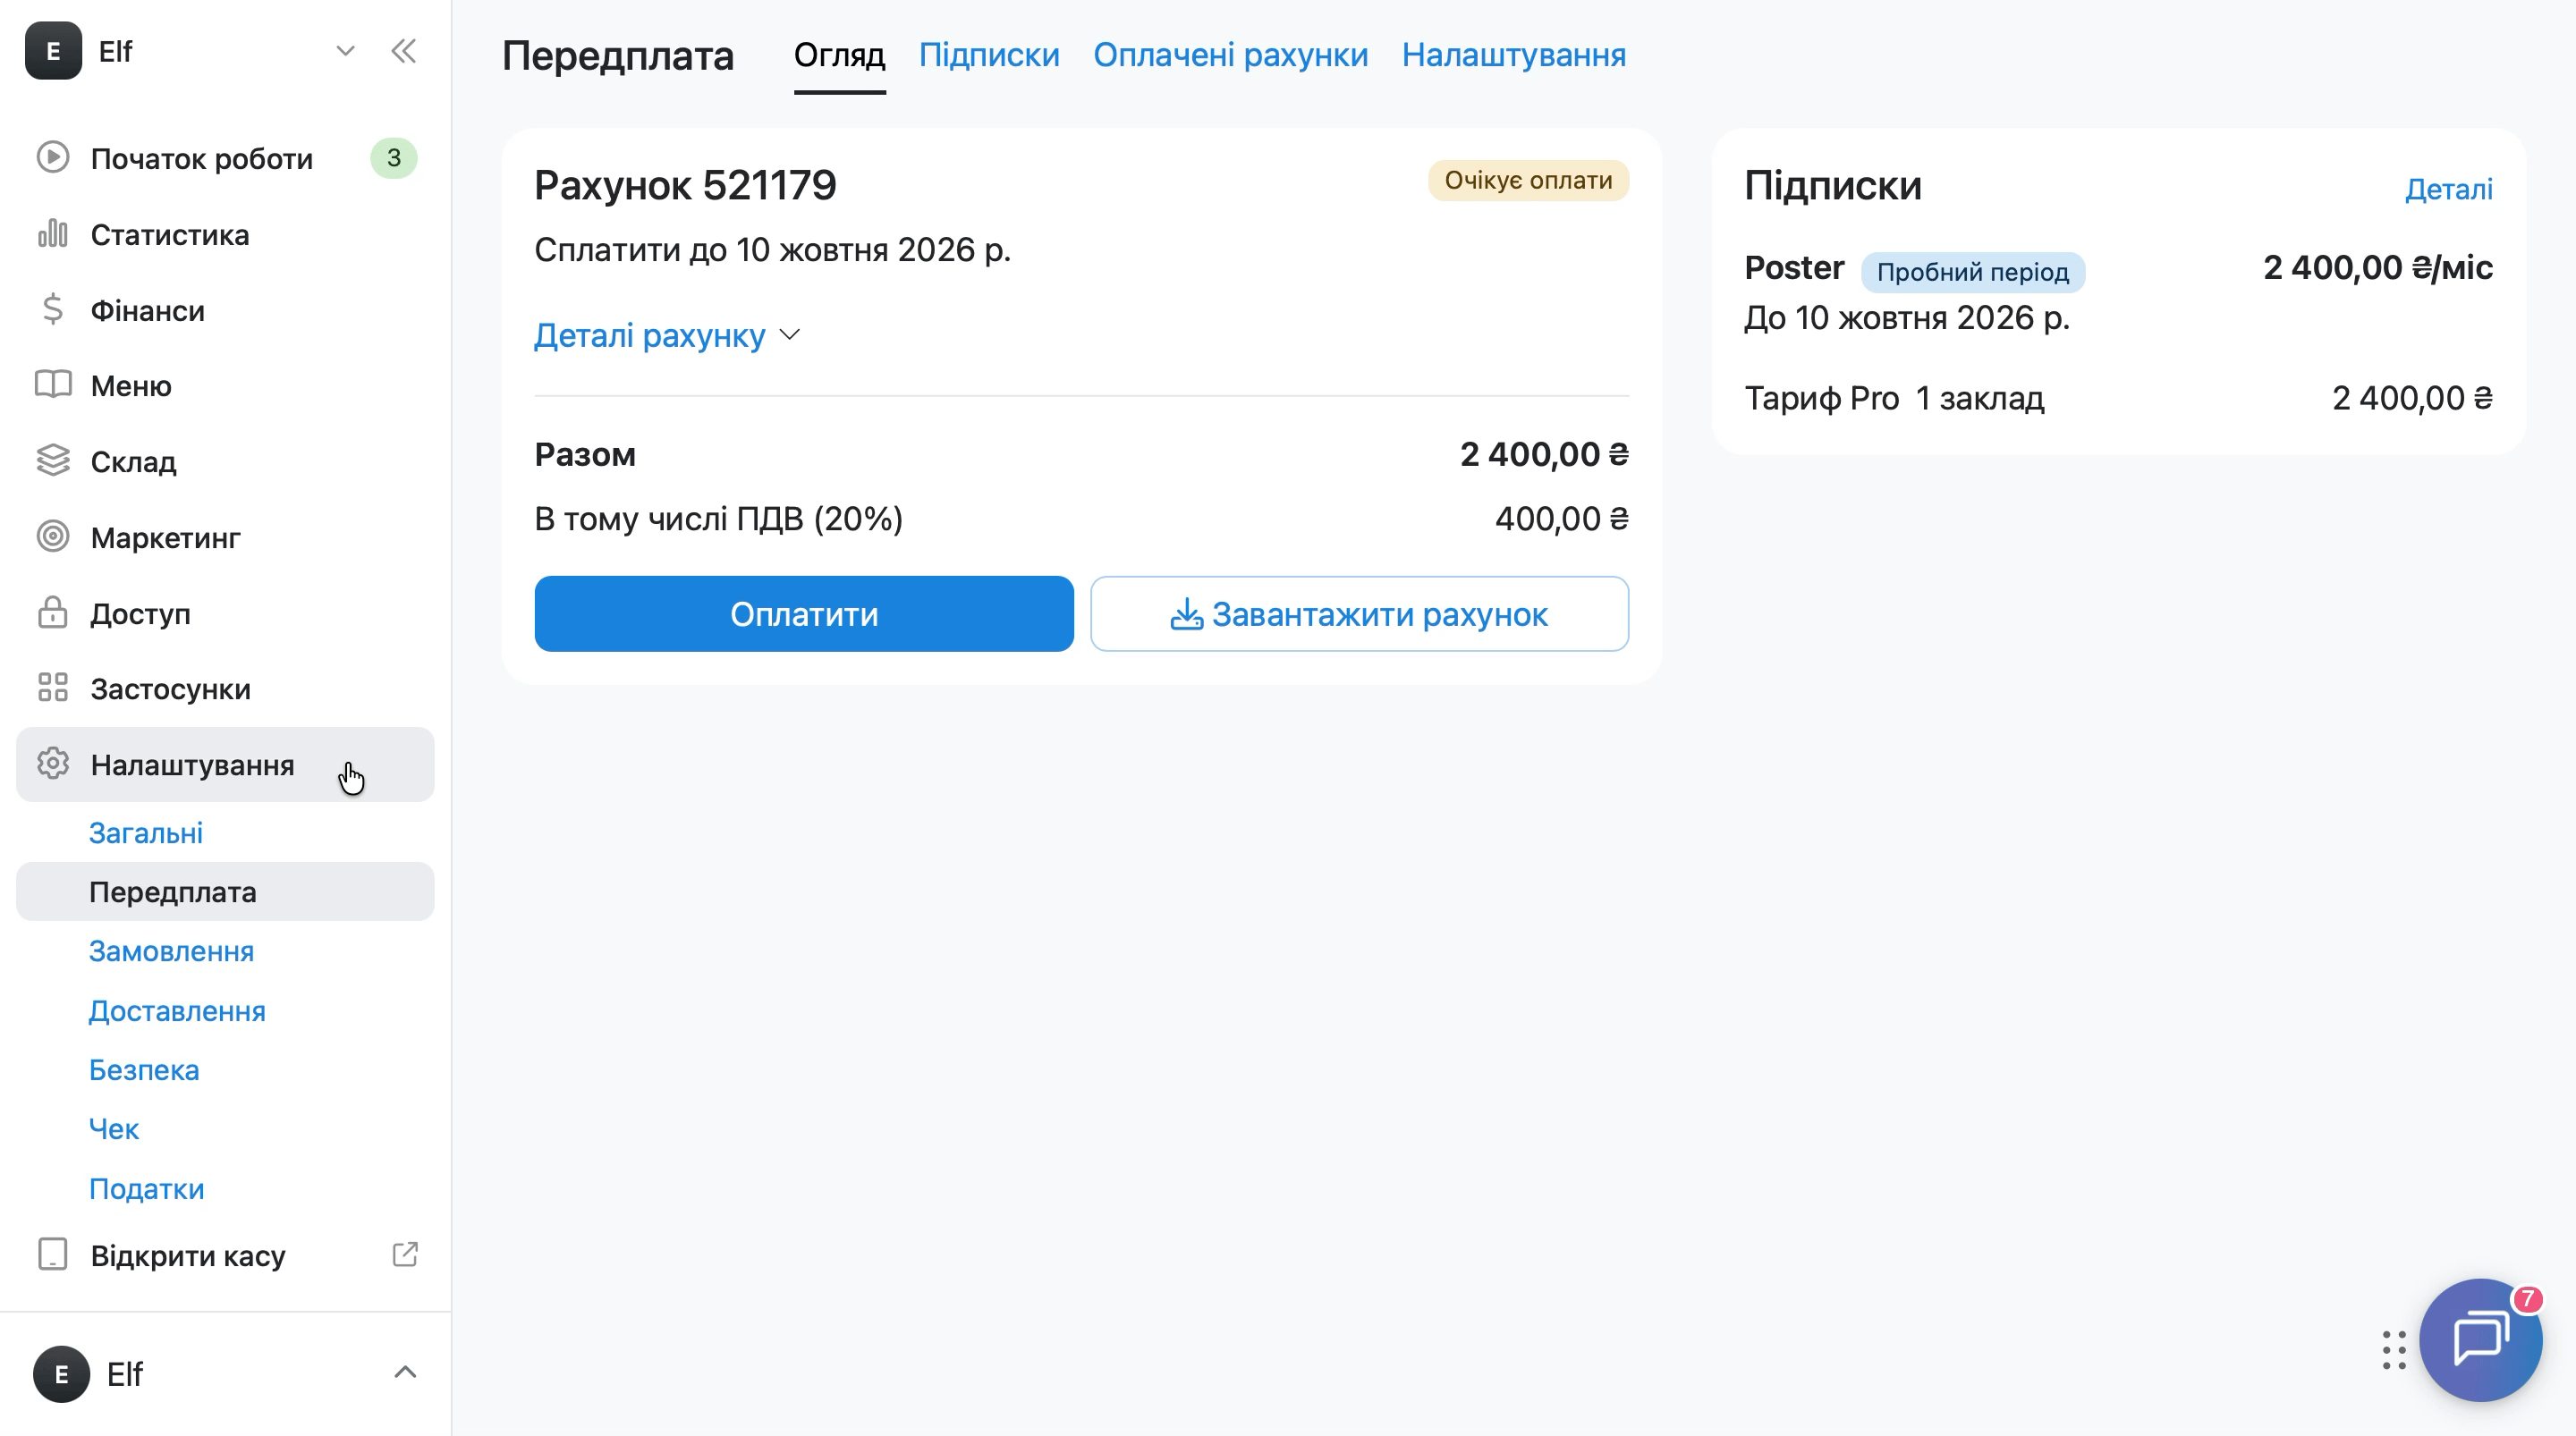
Task: Click the external-link icon on Відкрити касу
Action: click(404, 1255)
